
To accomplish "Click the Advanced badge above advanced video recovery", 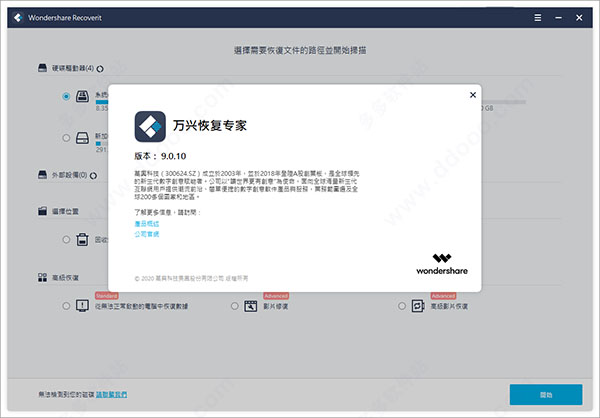I will pyautogui.click(x=443, y=296).
